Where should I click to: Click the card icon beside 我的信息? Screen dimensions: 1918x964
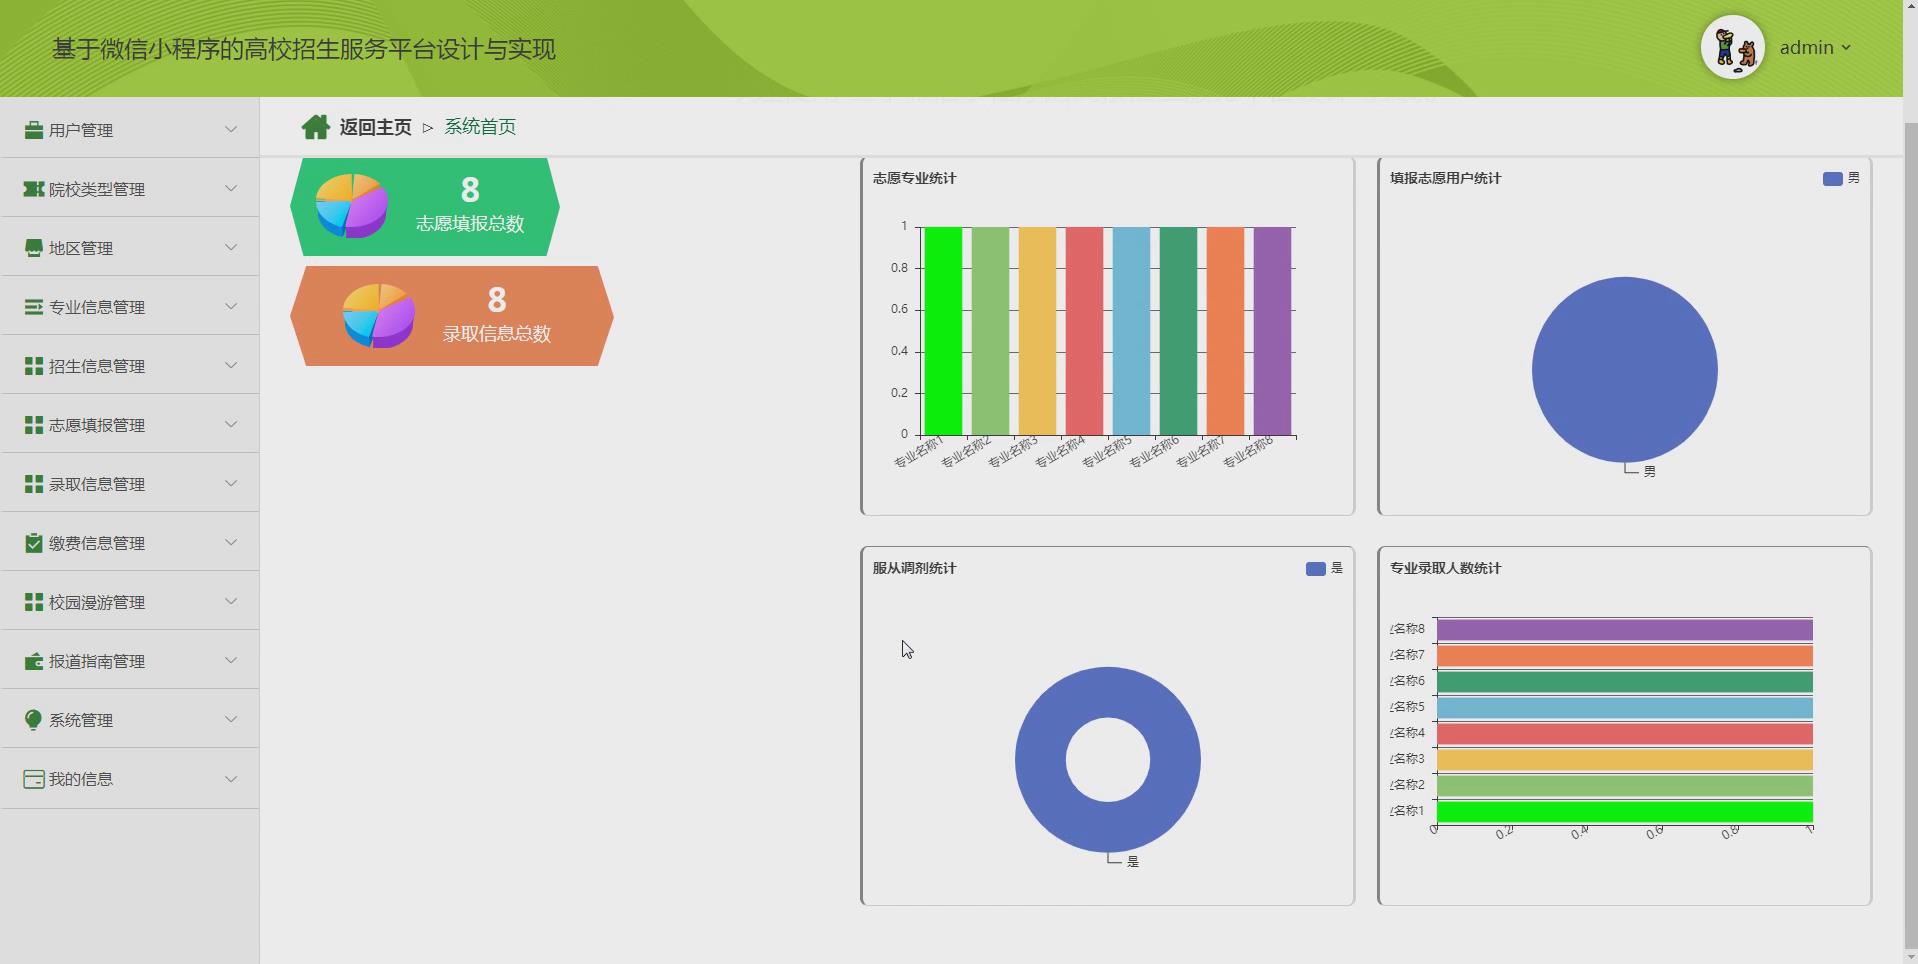33,779
